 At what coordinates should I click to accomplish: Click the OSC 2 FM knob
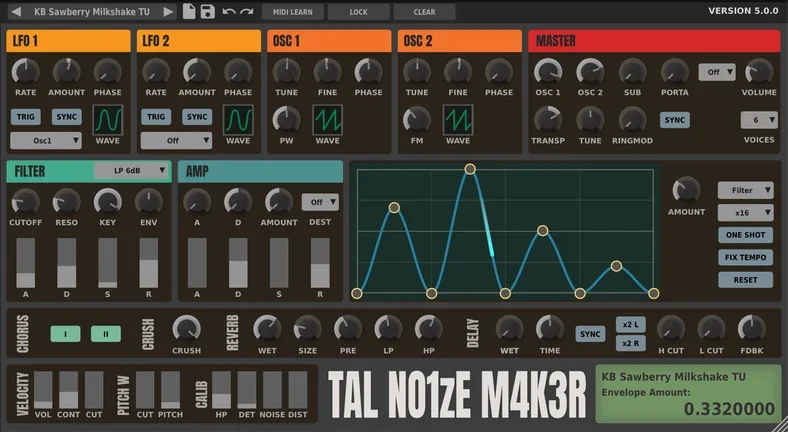pyautogui.click(x=417, y=120)
